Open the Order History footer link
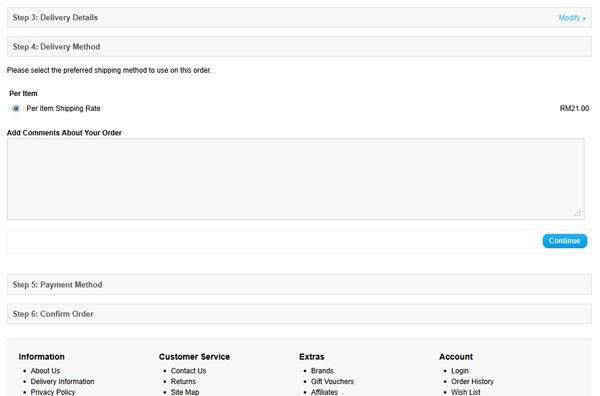600x396 pixels. (472, 381)
